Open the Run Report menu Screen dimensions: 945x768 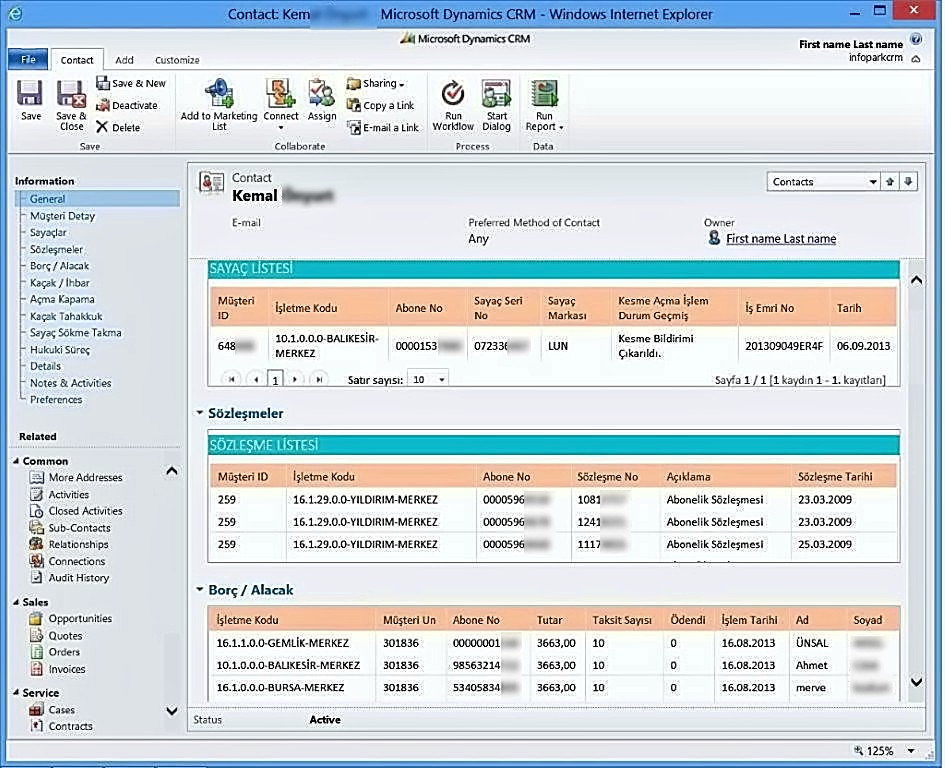(x=544, y=105)
